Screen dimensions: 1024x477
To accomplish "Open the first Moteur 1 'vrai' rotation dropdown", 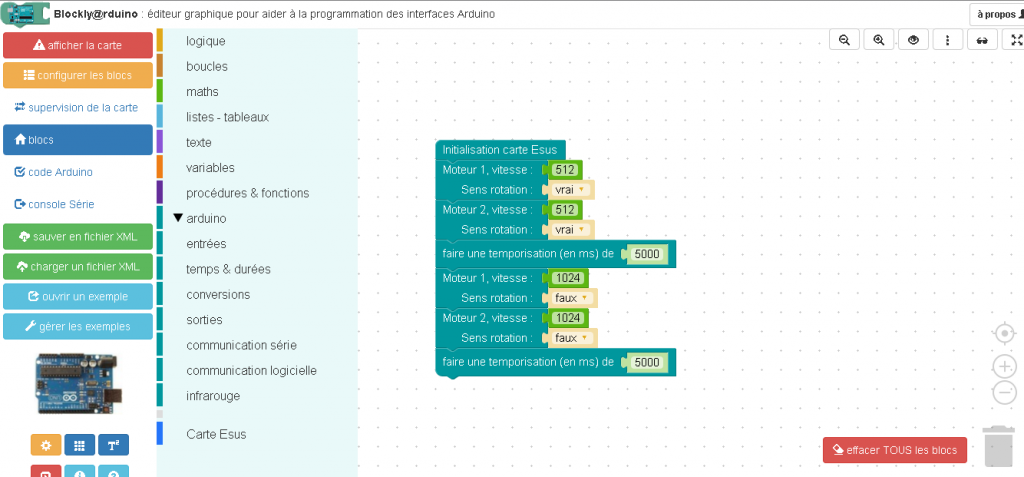I will (x=569, y=189).
